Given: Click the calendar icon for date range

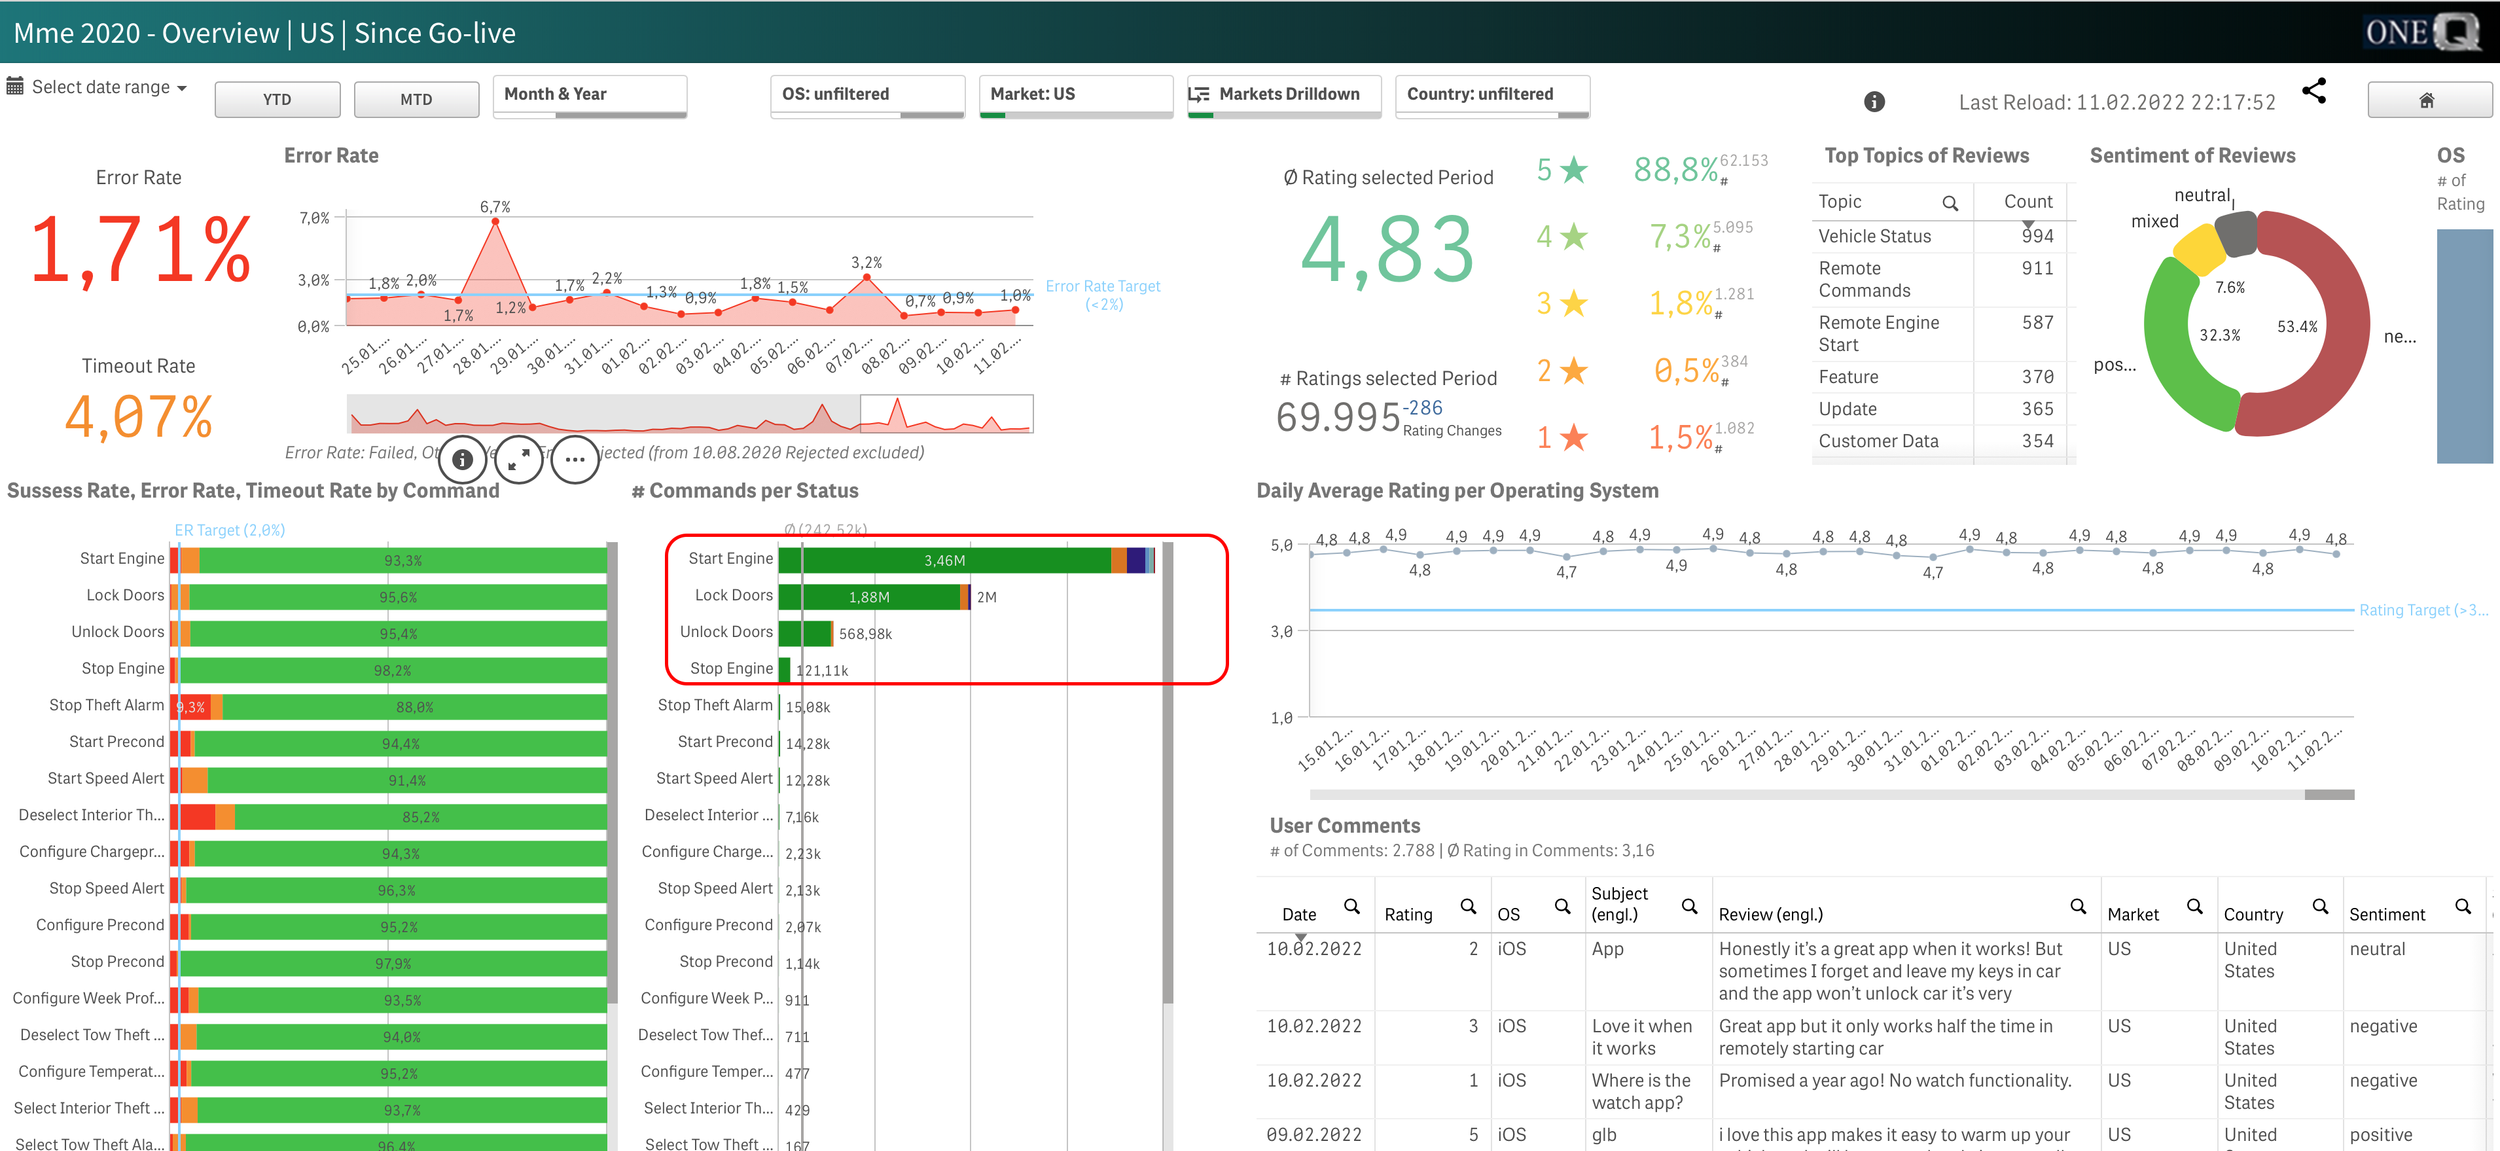Looking at the screenshot, I should click(15, 87).
